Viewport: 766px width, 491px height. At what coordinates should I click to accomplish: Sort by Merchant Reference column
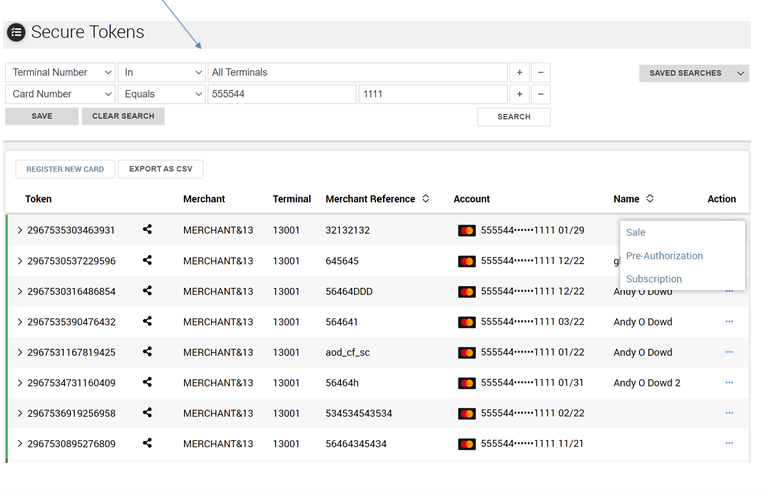(x=426, y=199)
